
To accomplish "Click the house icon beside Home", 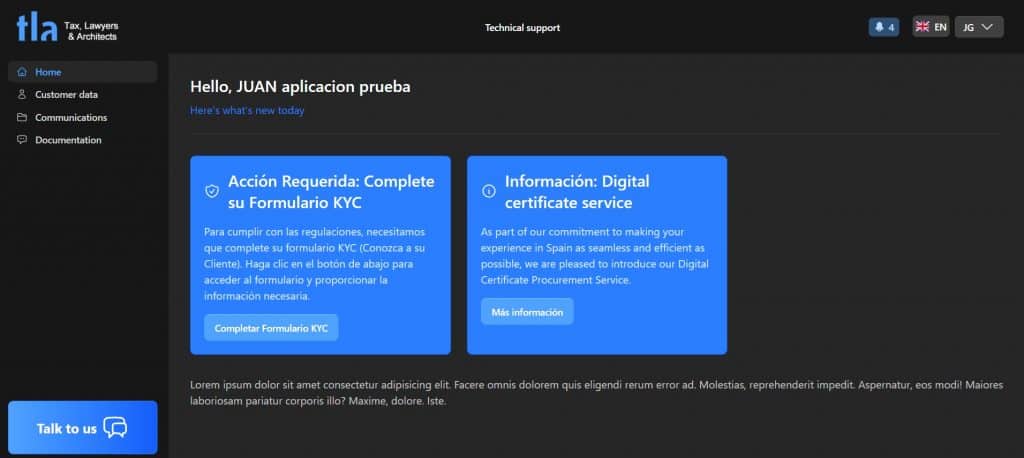I will [x=22, y=72].
